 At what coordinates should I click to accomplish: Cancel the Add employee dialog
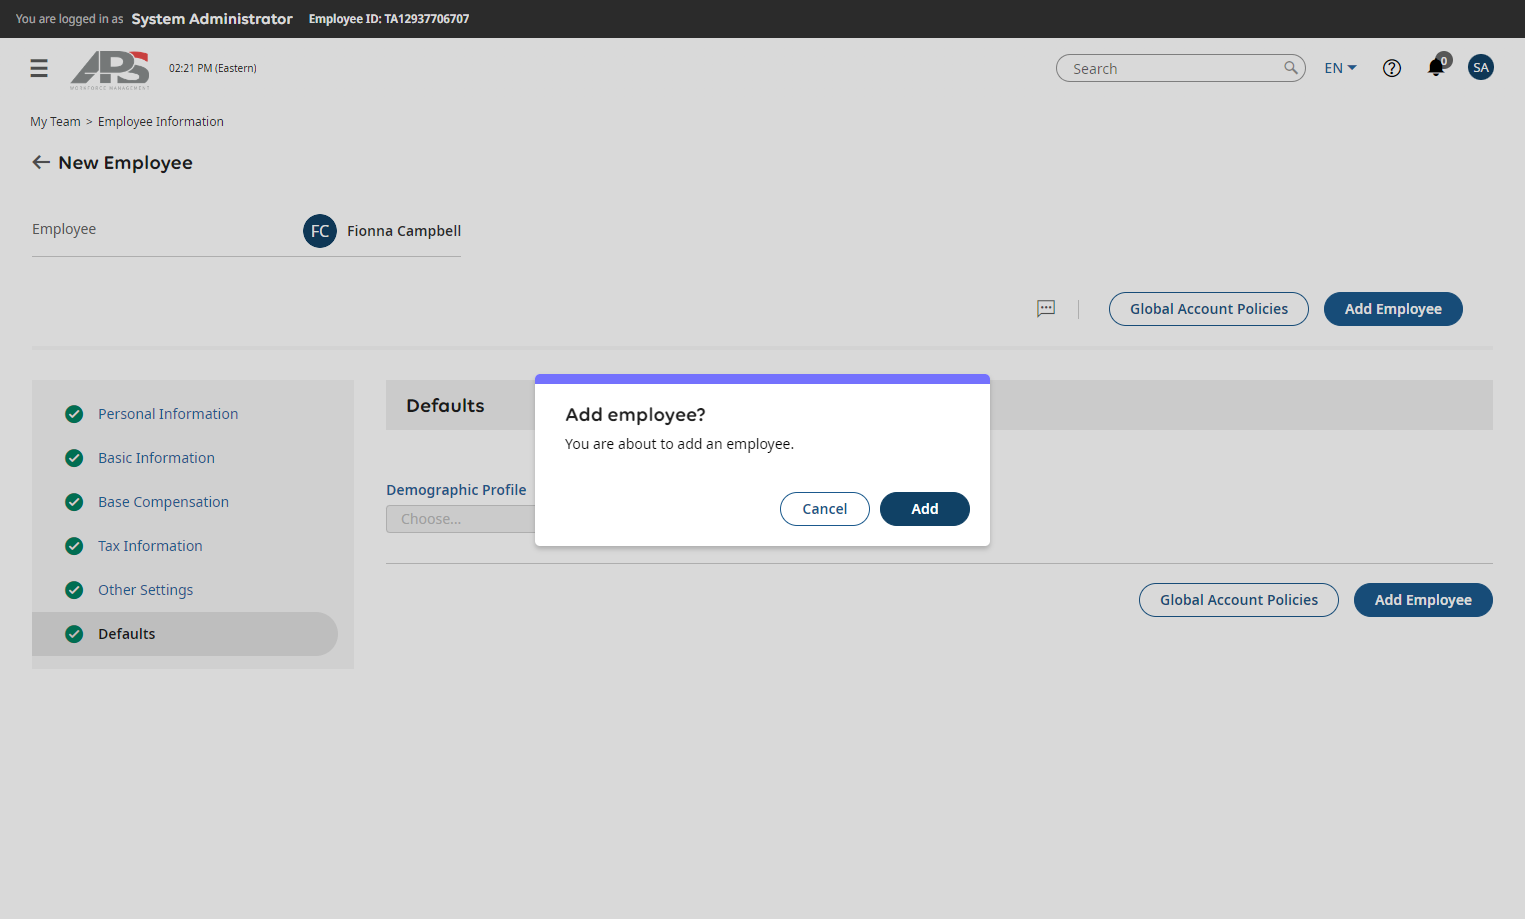825,509
